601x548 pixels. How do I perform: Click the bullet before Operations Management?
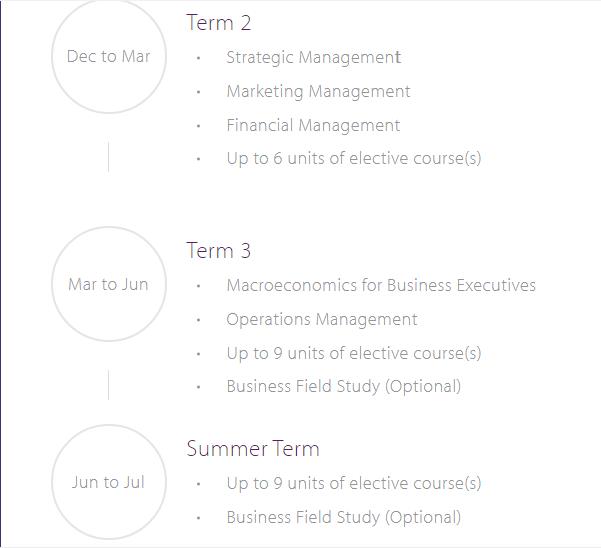point(199,320)
